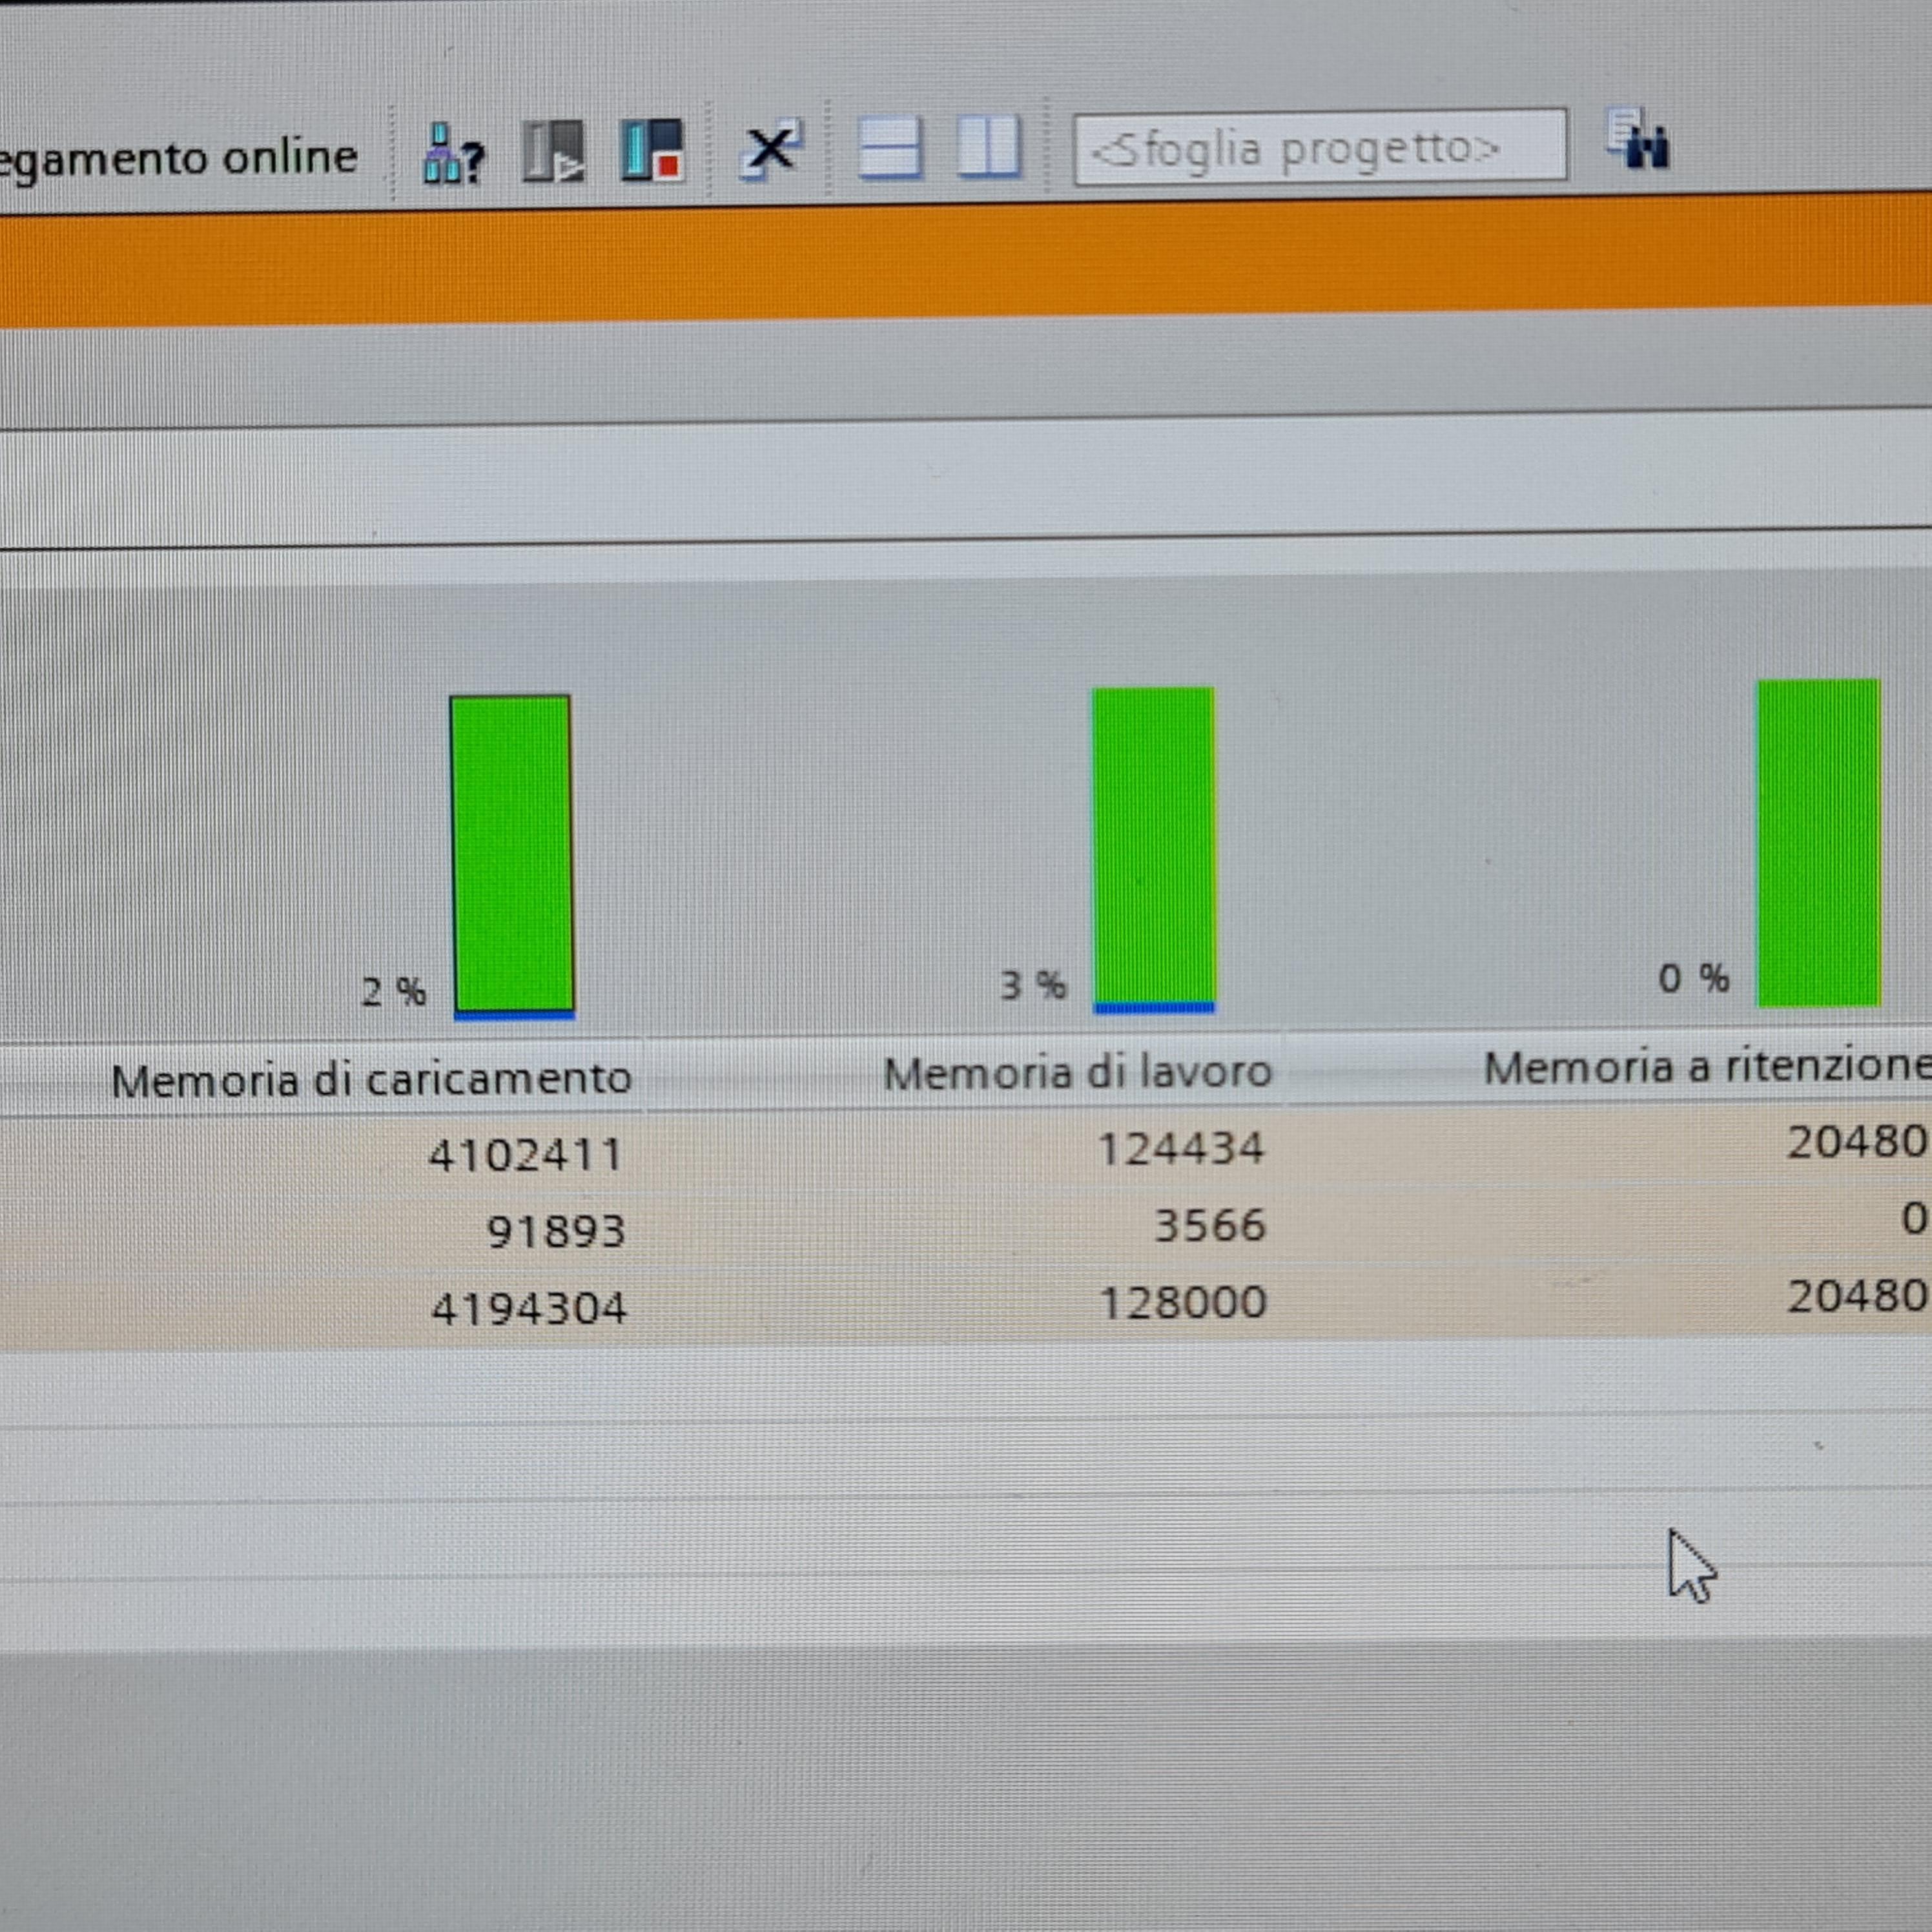Screen dimensions: 1932x1932
Task: Click the Memoria di caricamento usage bar
Action: coord(513,857)
